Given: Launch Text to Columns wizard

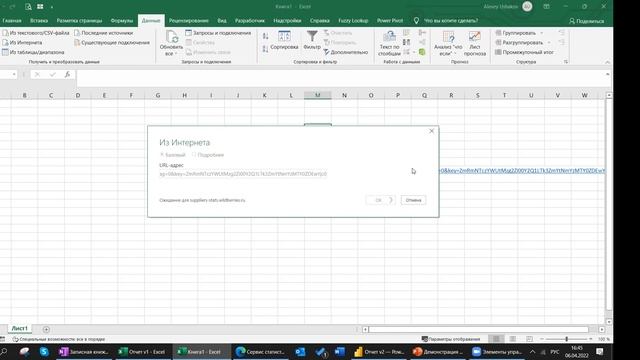Looking at the screenshot, I should pyautogui.click(x=389, y=43).
